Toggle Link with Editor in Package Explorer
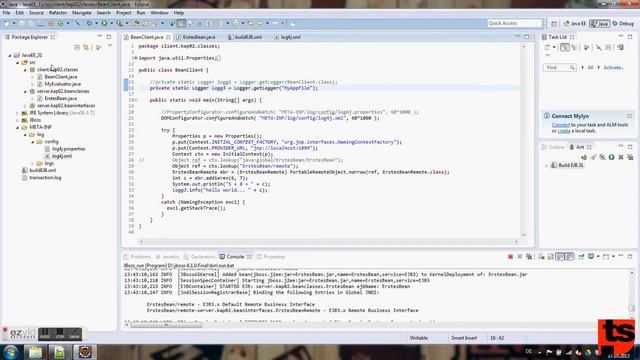640x360 pixels. 86,47
